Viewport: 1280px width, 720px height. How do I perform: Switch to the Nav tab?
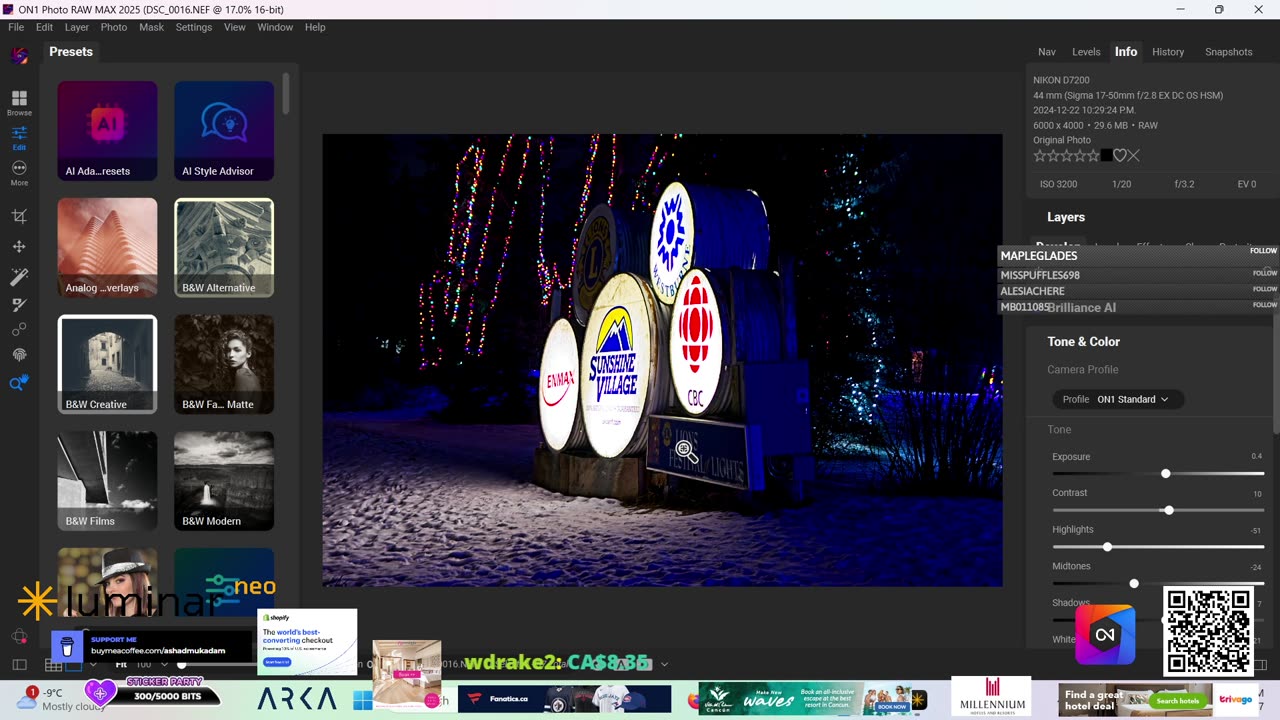pyautogui.click(x=1047, y=52)
